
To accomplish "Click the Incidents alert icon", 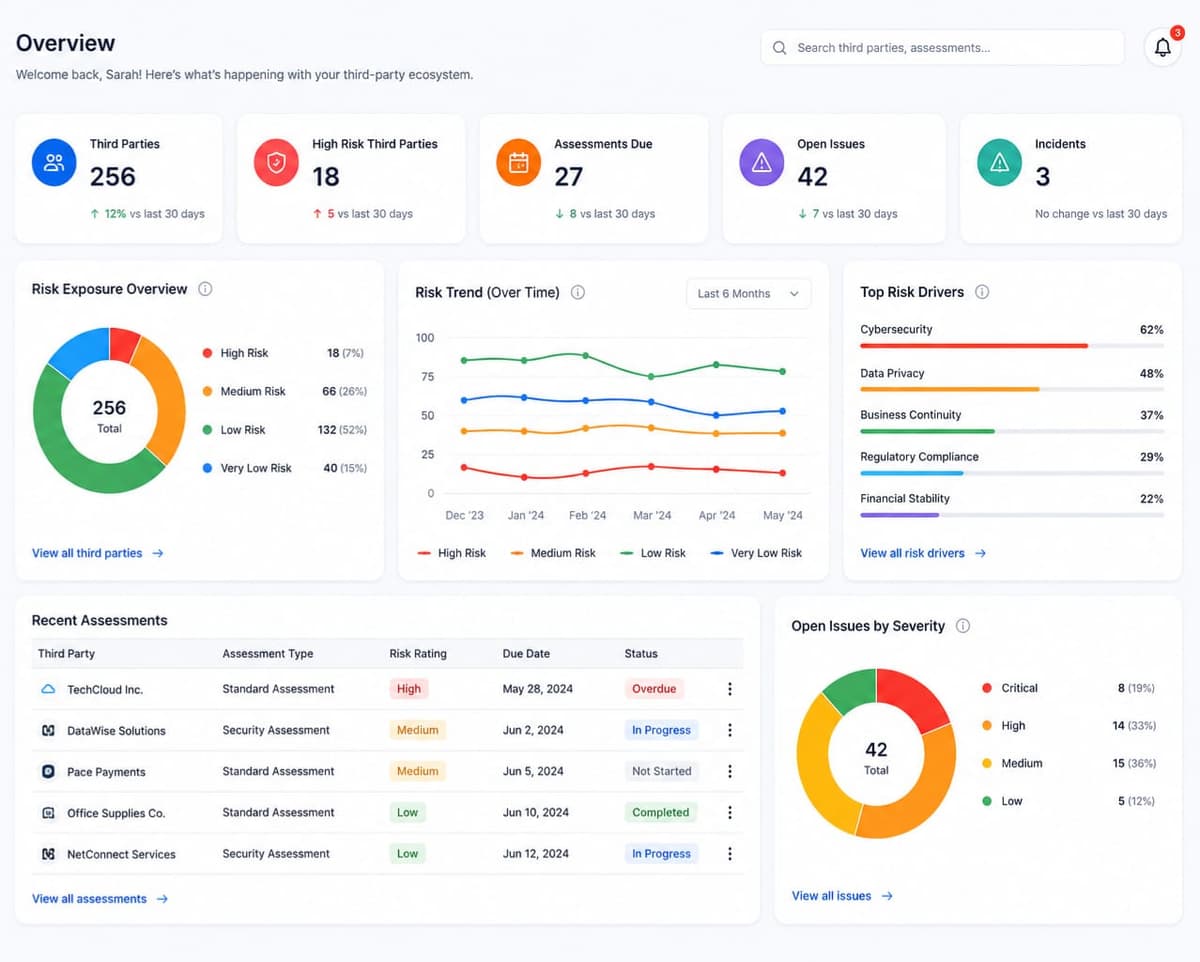I will [1000, 163].
